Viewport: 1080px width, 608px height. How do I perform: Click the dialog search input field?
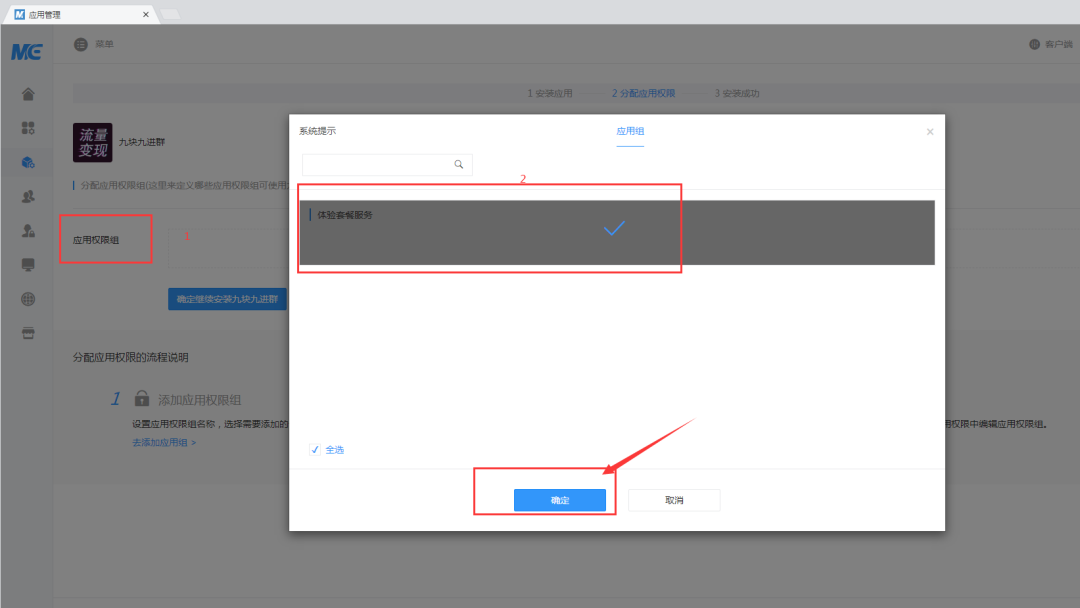377,165
